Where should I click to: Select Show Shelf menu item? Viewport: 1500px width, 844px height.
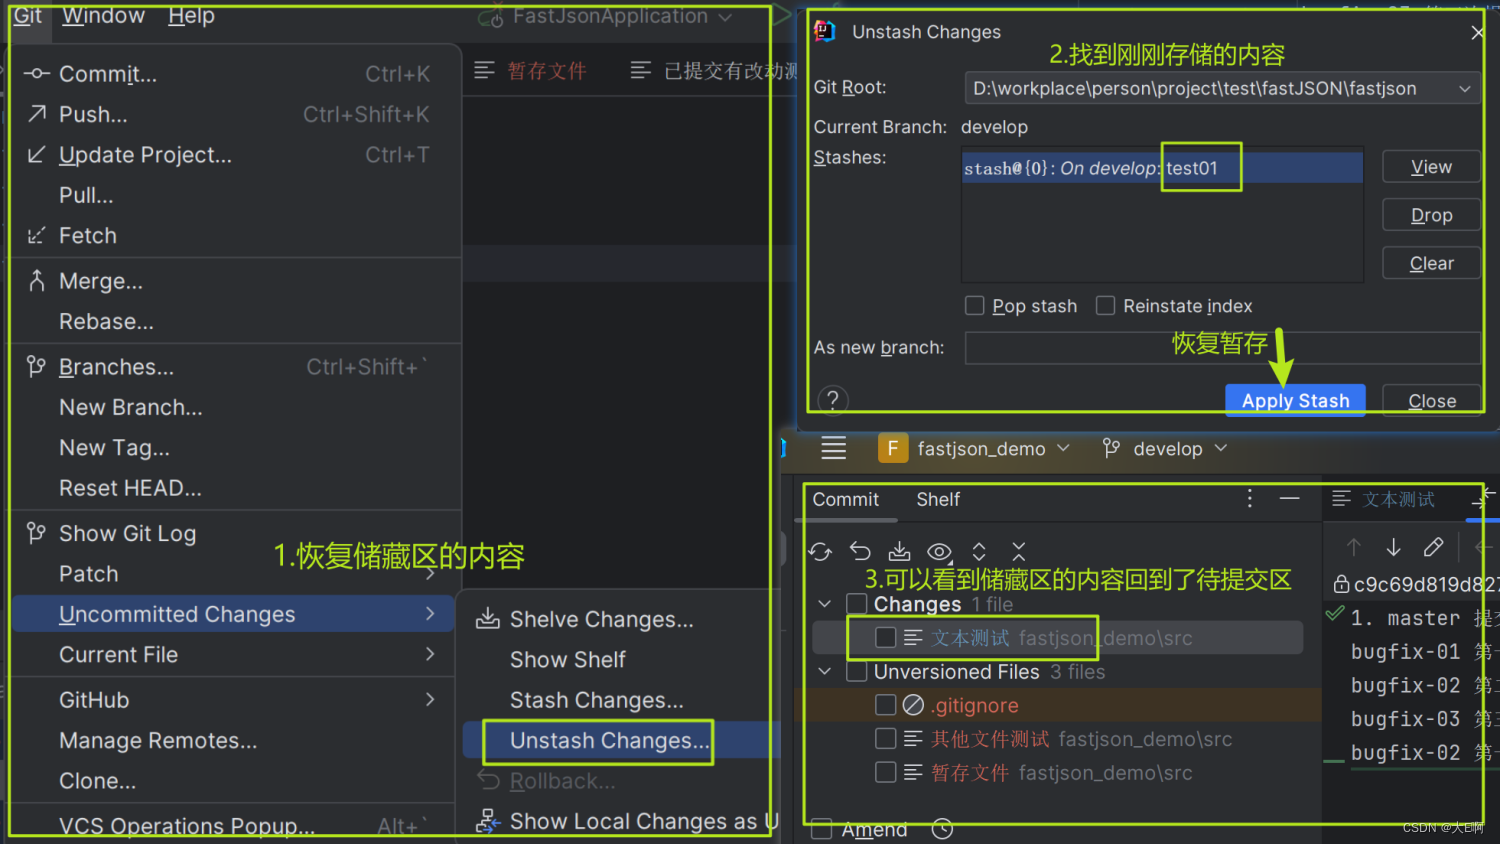(x=567, y=660)
